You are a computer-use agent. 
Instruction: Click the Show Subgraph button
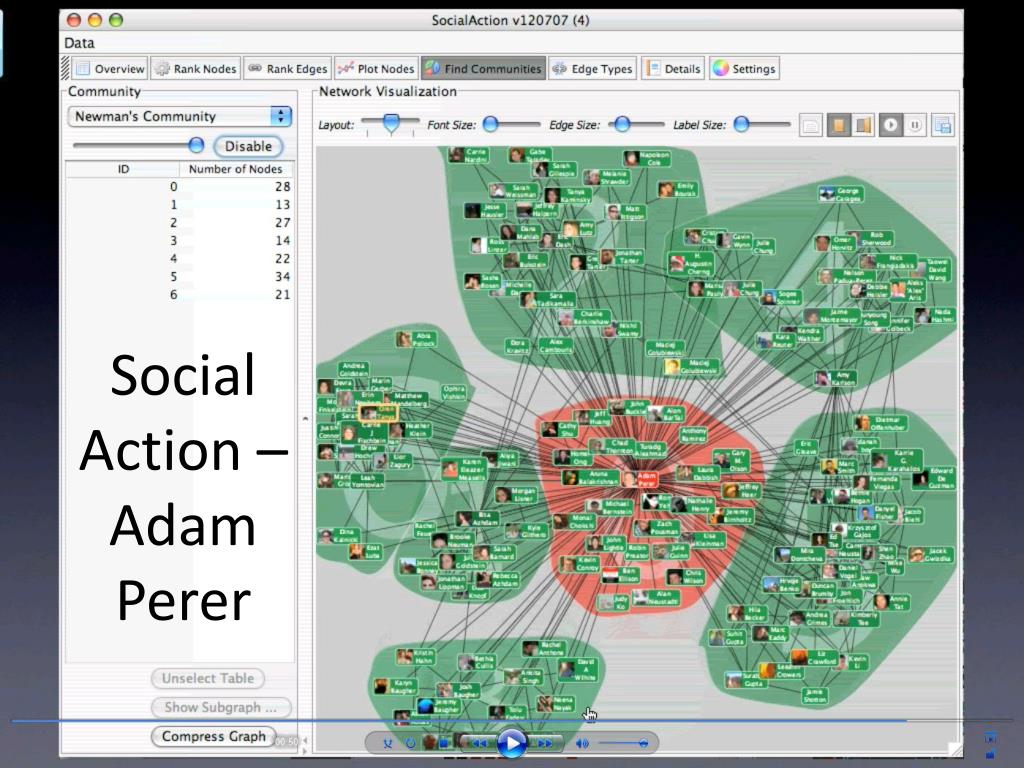(x=221, y=707)
